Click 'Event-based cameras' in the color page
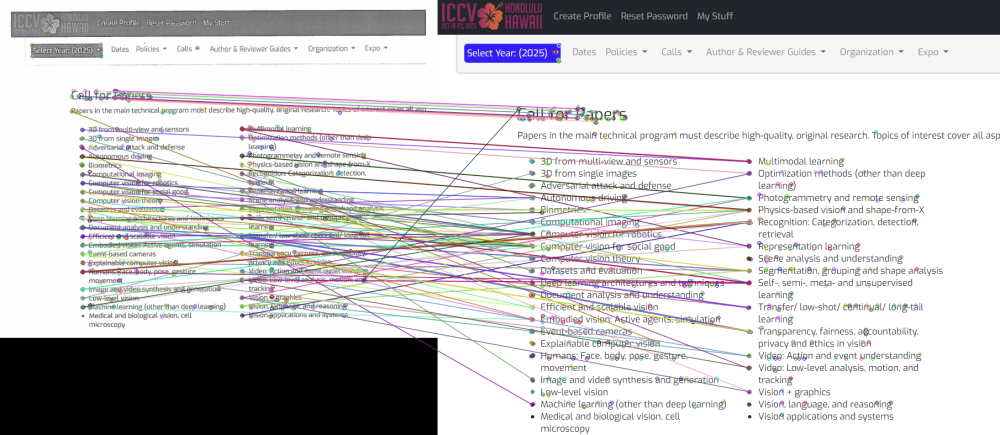 click(586, 331)
